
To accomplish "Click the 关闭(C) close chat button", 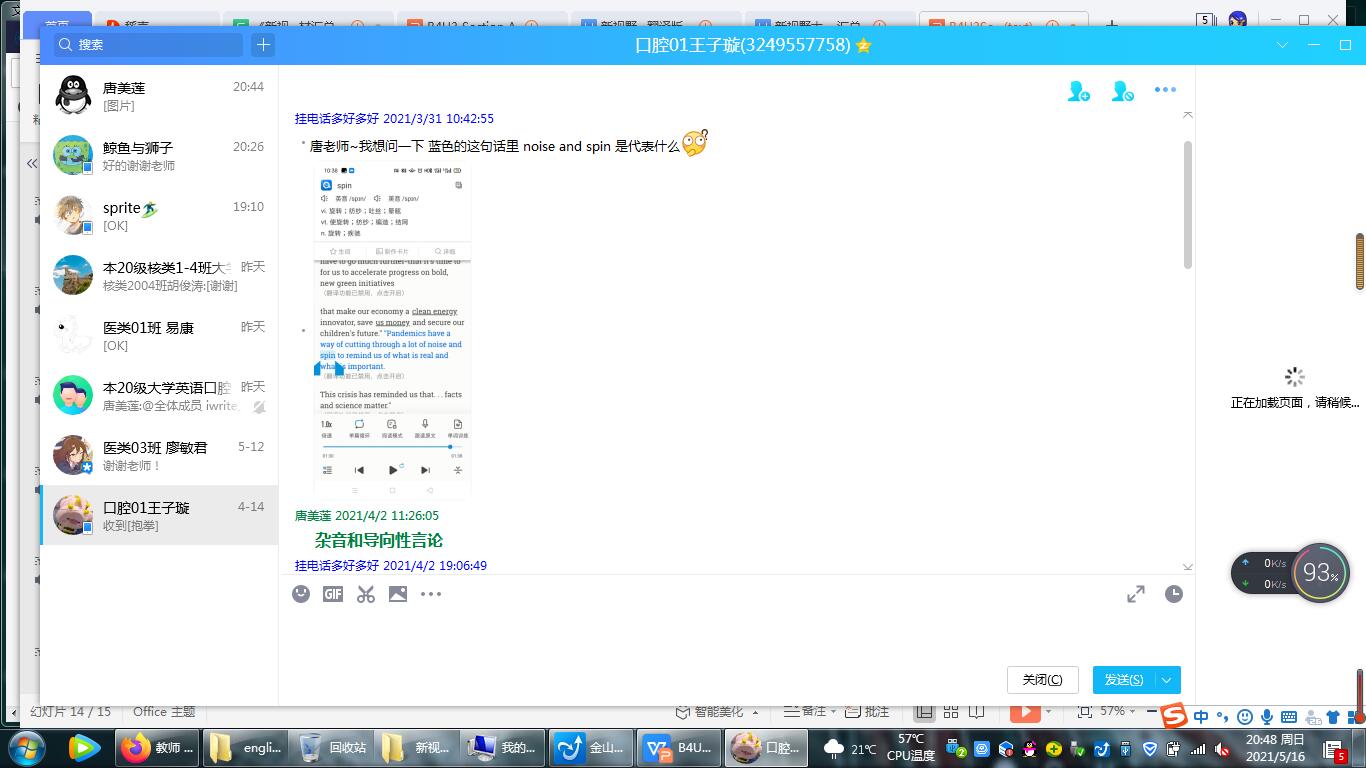I will coord(1042,680).
